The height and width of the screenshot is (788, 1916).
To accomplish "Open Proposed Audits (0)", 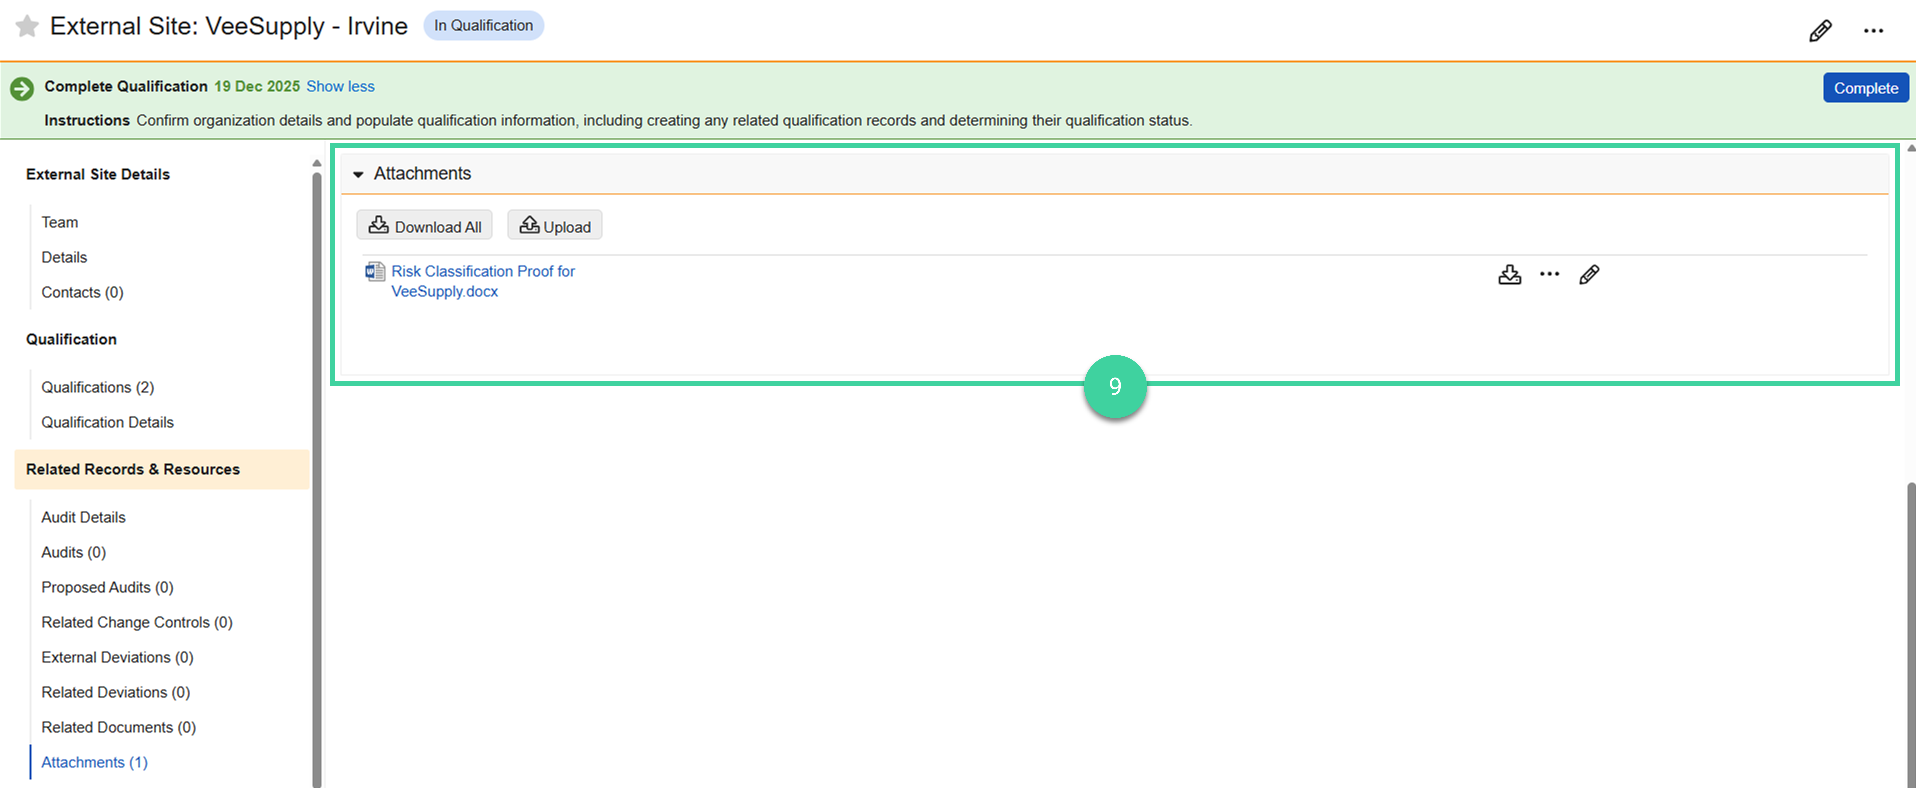I will tap(107, 587).
